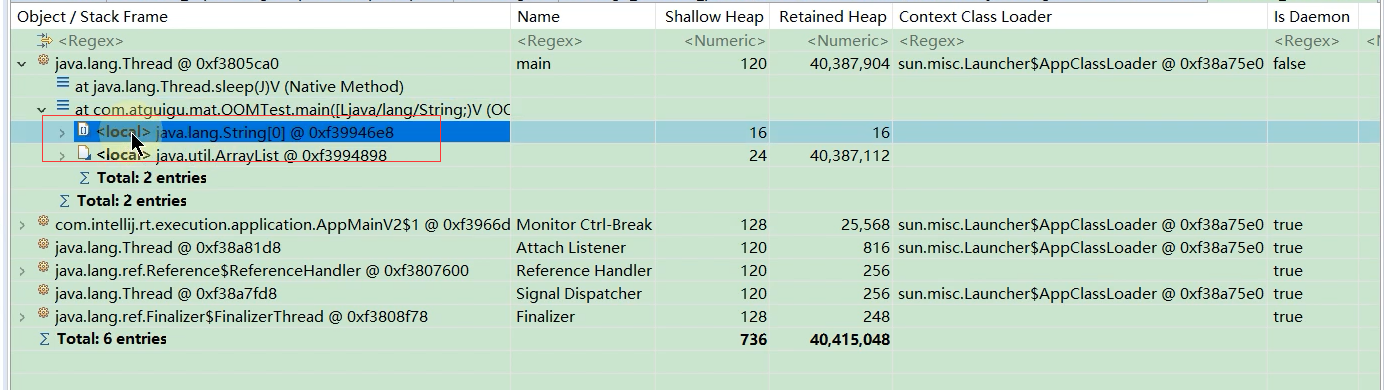Click thread icon of Thread @ 0xf38a7fd8
This screenshot has height=390, width=1384.
(x=43, y=292)
